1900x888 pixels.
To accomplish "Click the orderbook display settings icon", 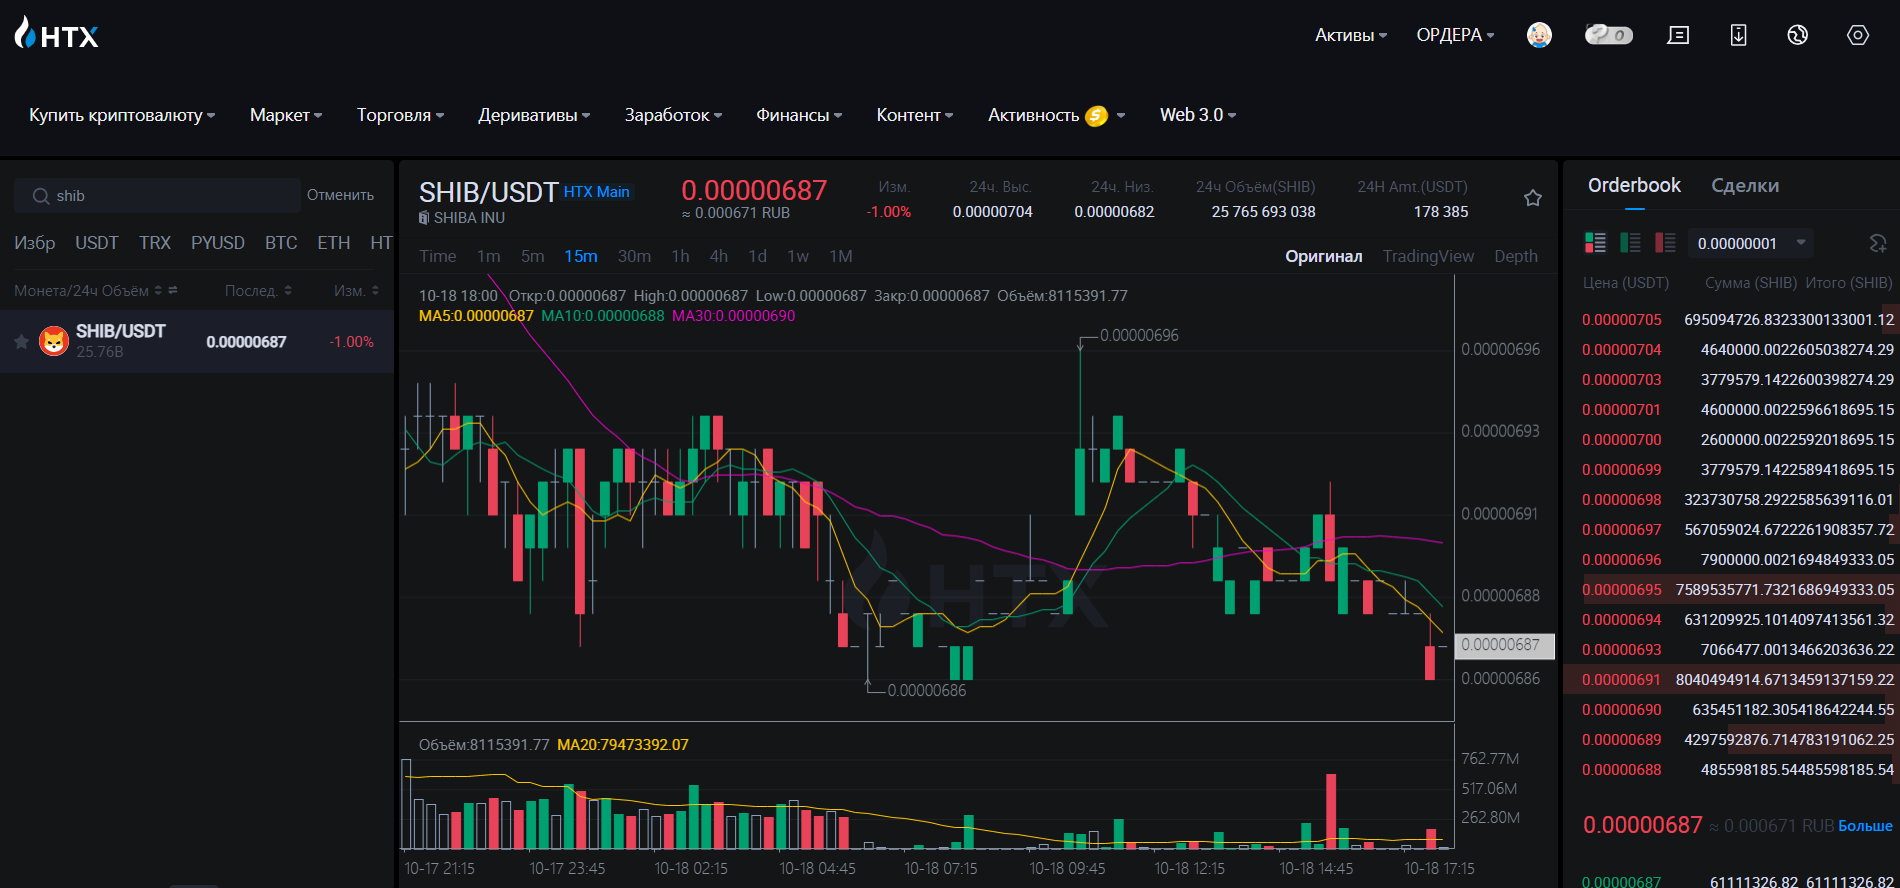I will (x=1878, y=243).
